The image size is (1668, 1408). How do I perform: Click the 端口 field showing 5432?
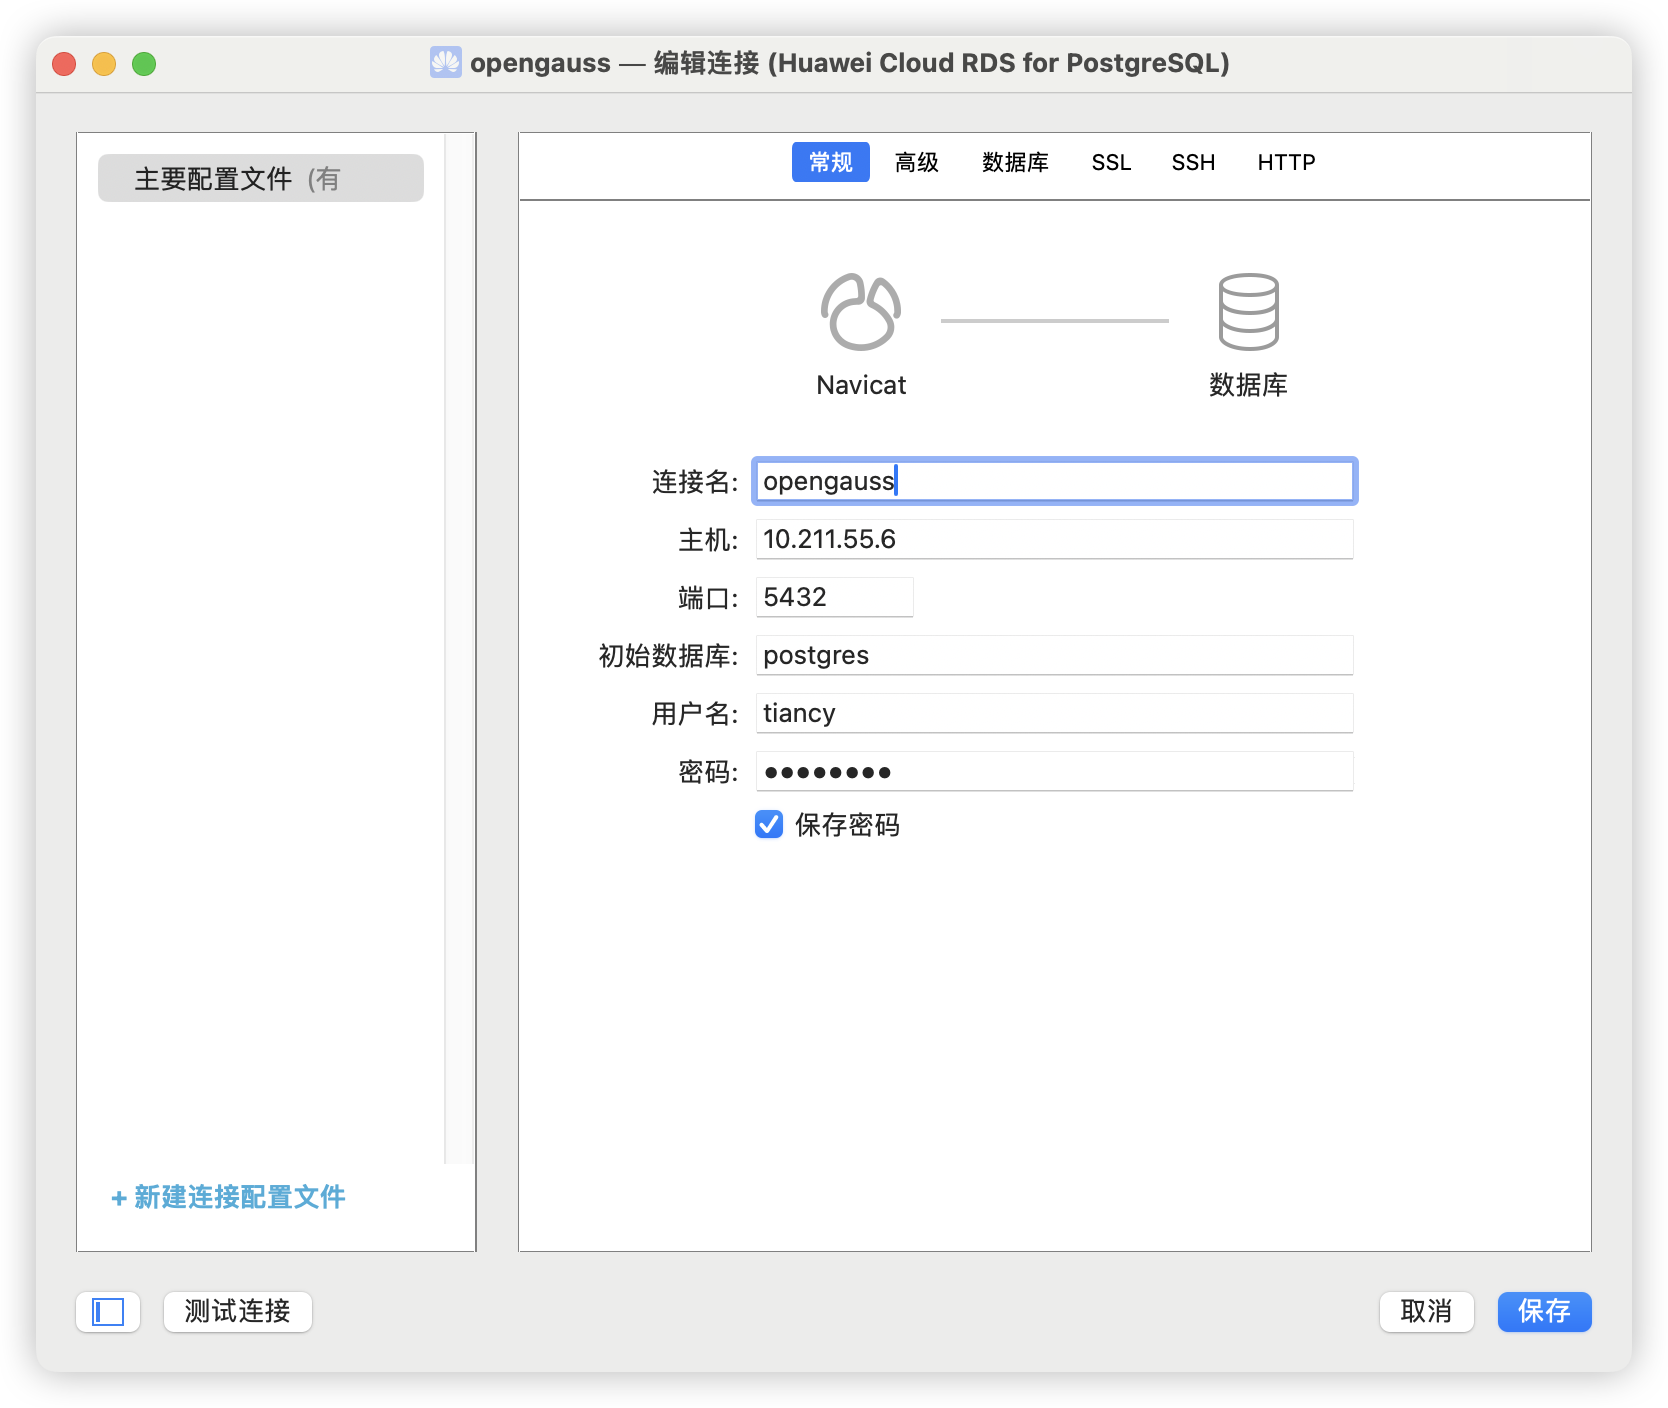point(835,597)
